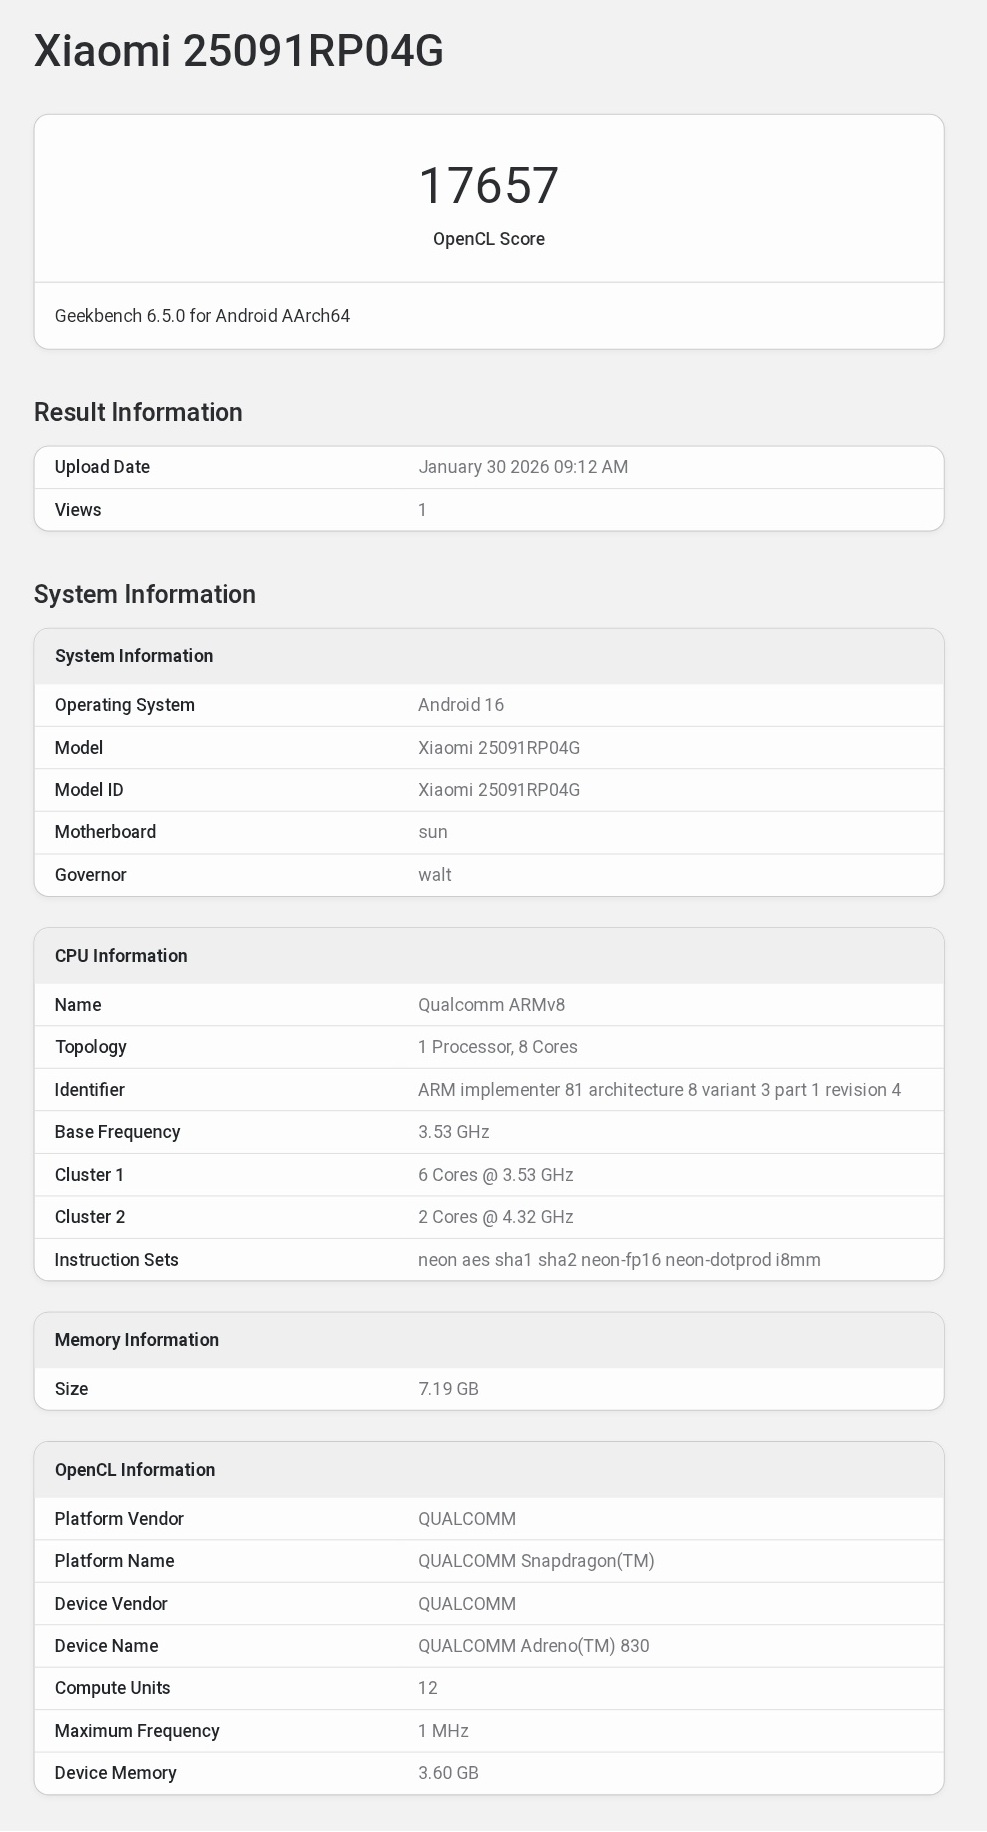Screen dimensions: 987x1832
Task: Click the Compute Units label
Action: pyautogui.click(x=113, y=1688)
